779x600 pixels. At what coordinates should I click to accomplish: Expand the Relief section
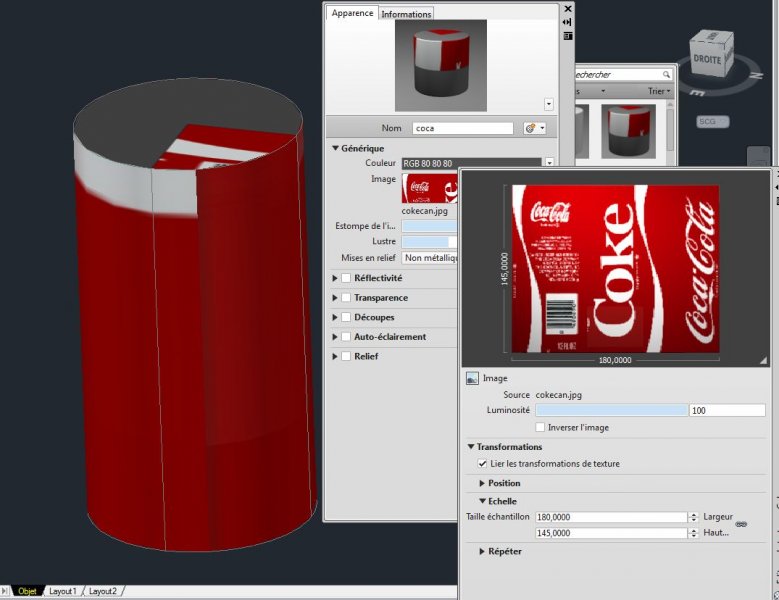335,356
